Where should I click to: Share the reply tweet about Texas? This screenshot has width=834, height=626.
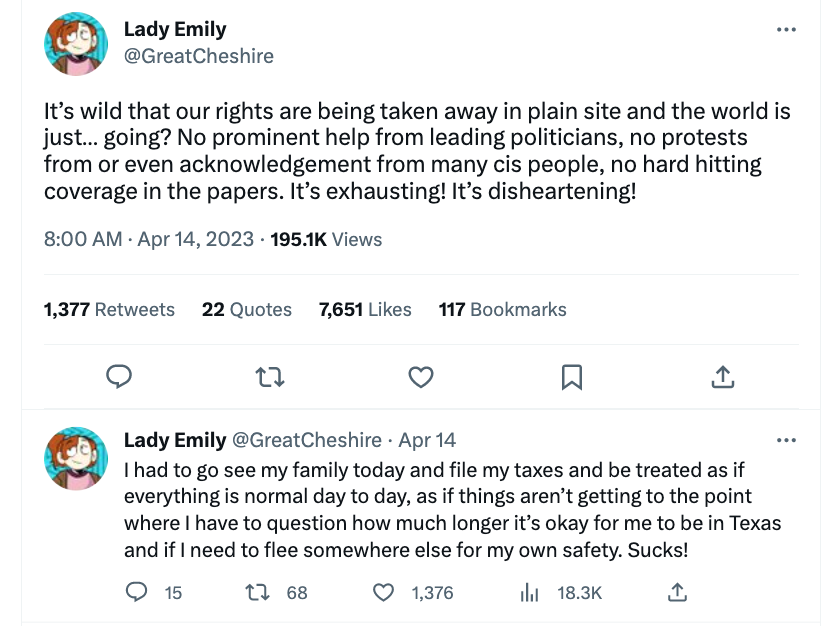(677, 592)
